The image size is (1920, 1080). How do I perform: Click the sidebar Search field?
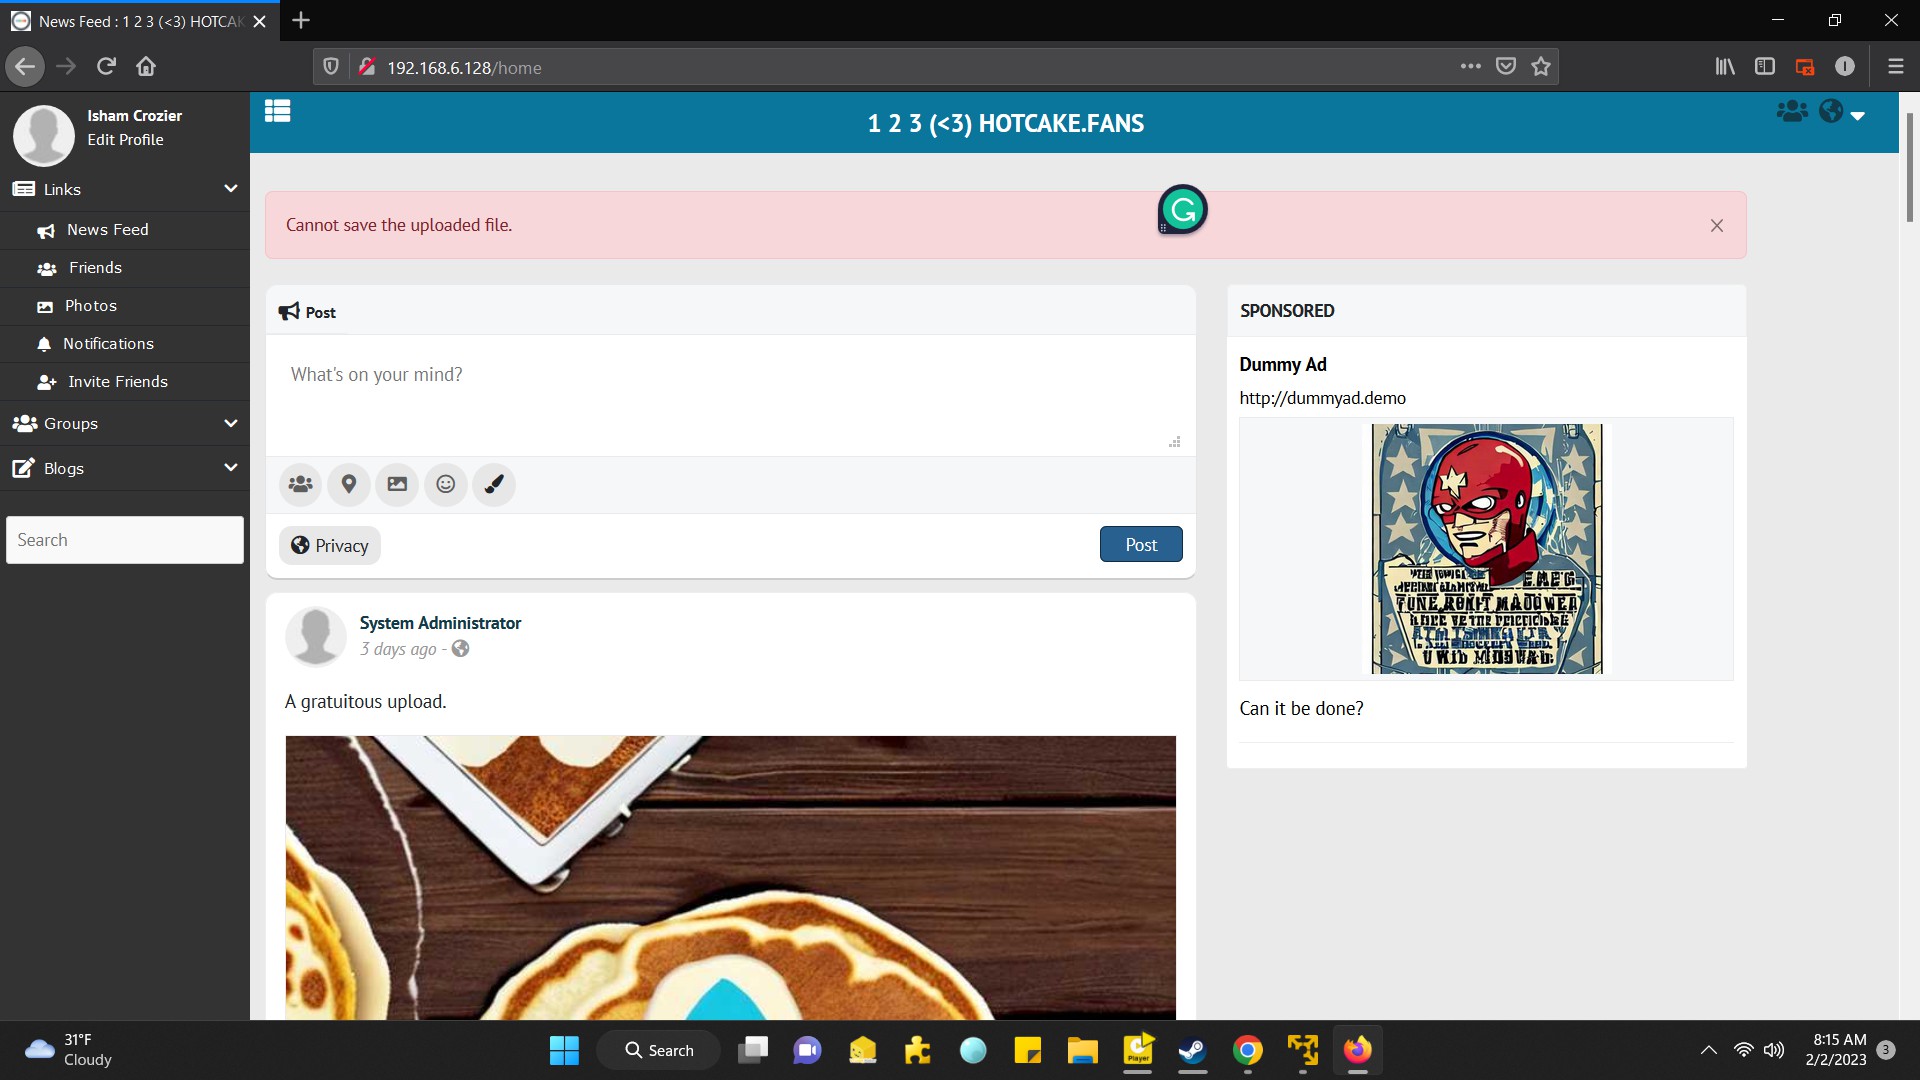tap(125, 540)
